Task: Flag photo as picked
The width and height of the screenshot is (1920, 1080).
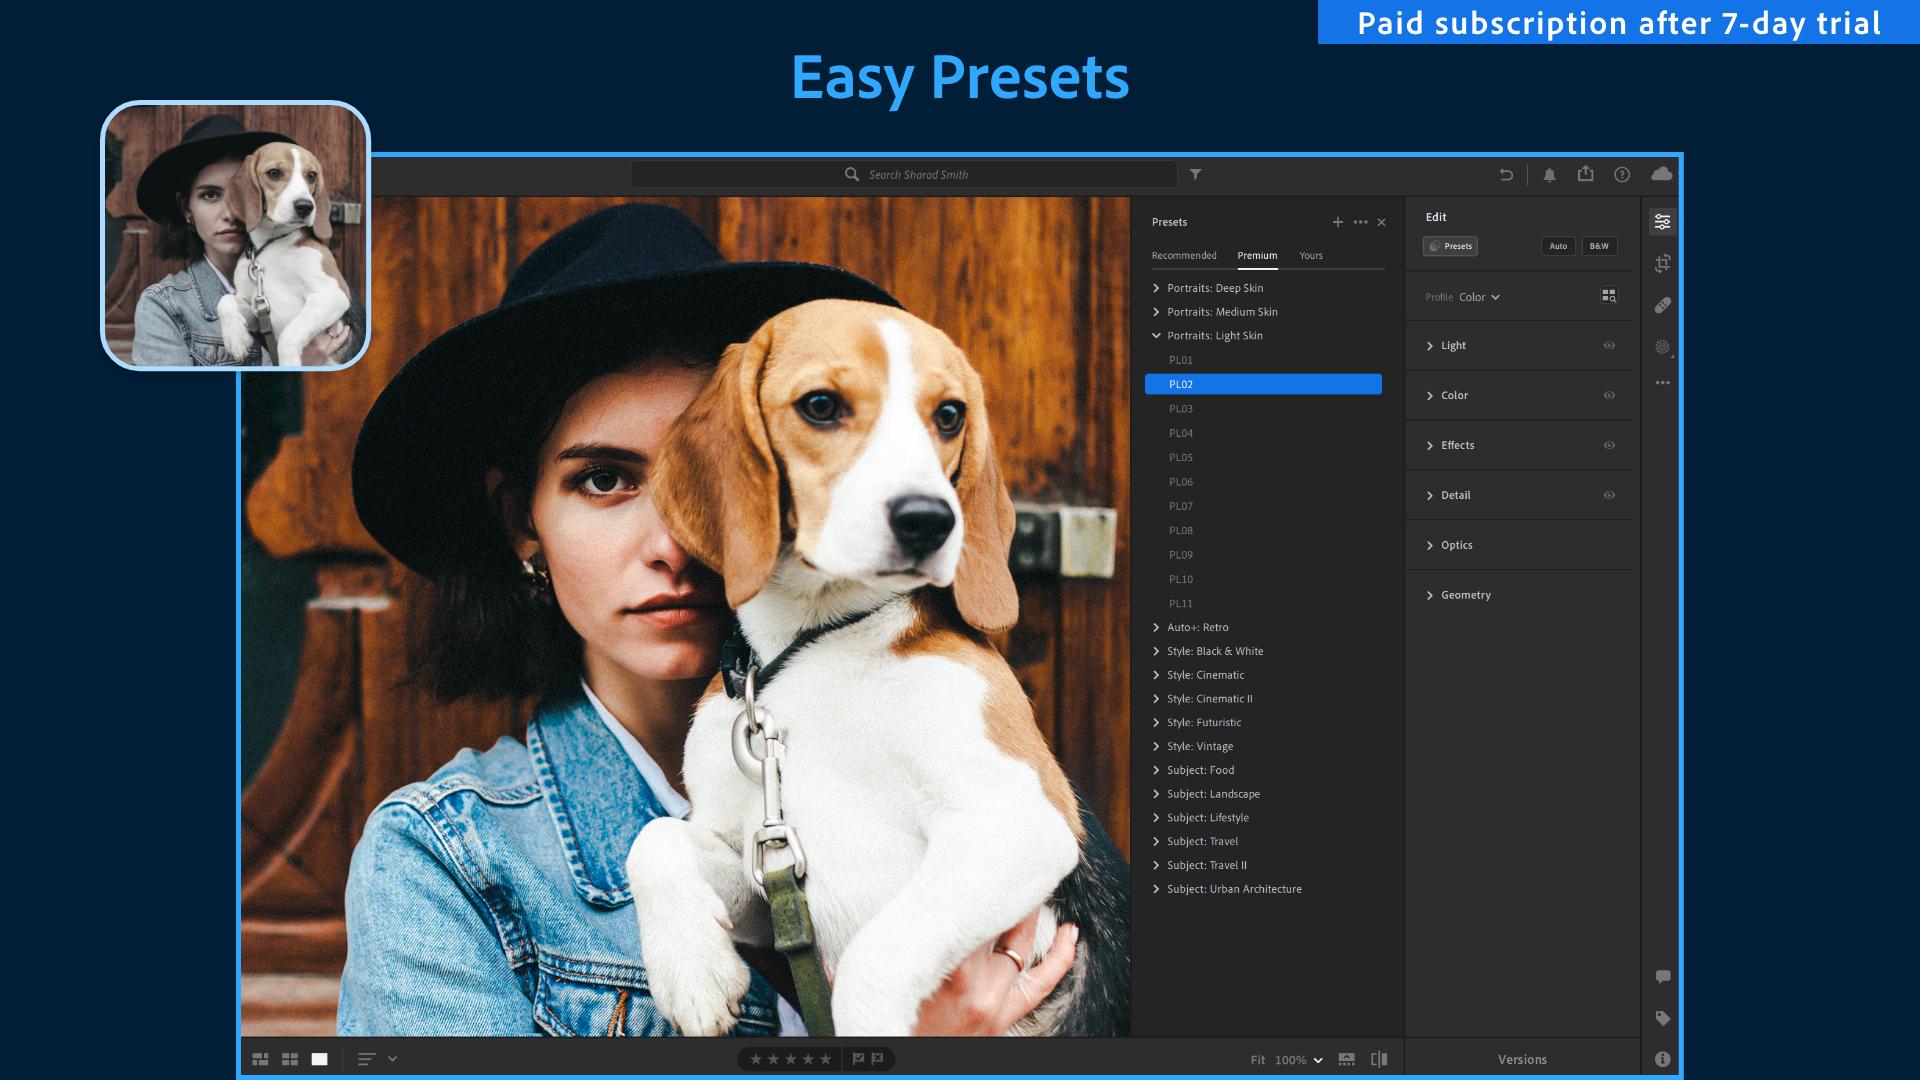Action: tap(858, 1059)
